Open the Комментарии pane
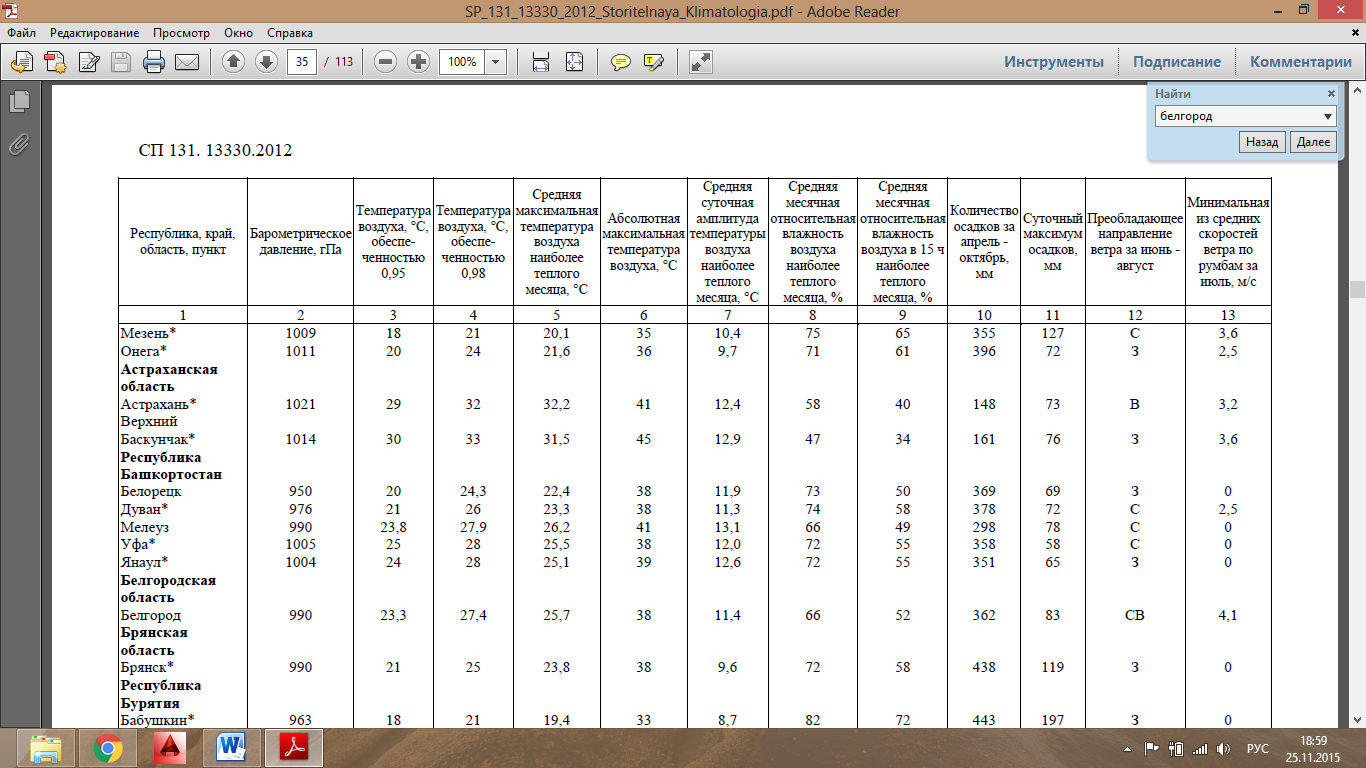Screen dimensions: 1366x768 (1300, 62)
